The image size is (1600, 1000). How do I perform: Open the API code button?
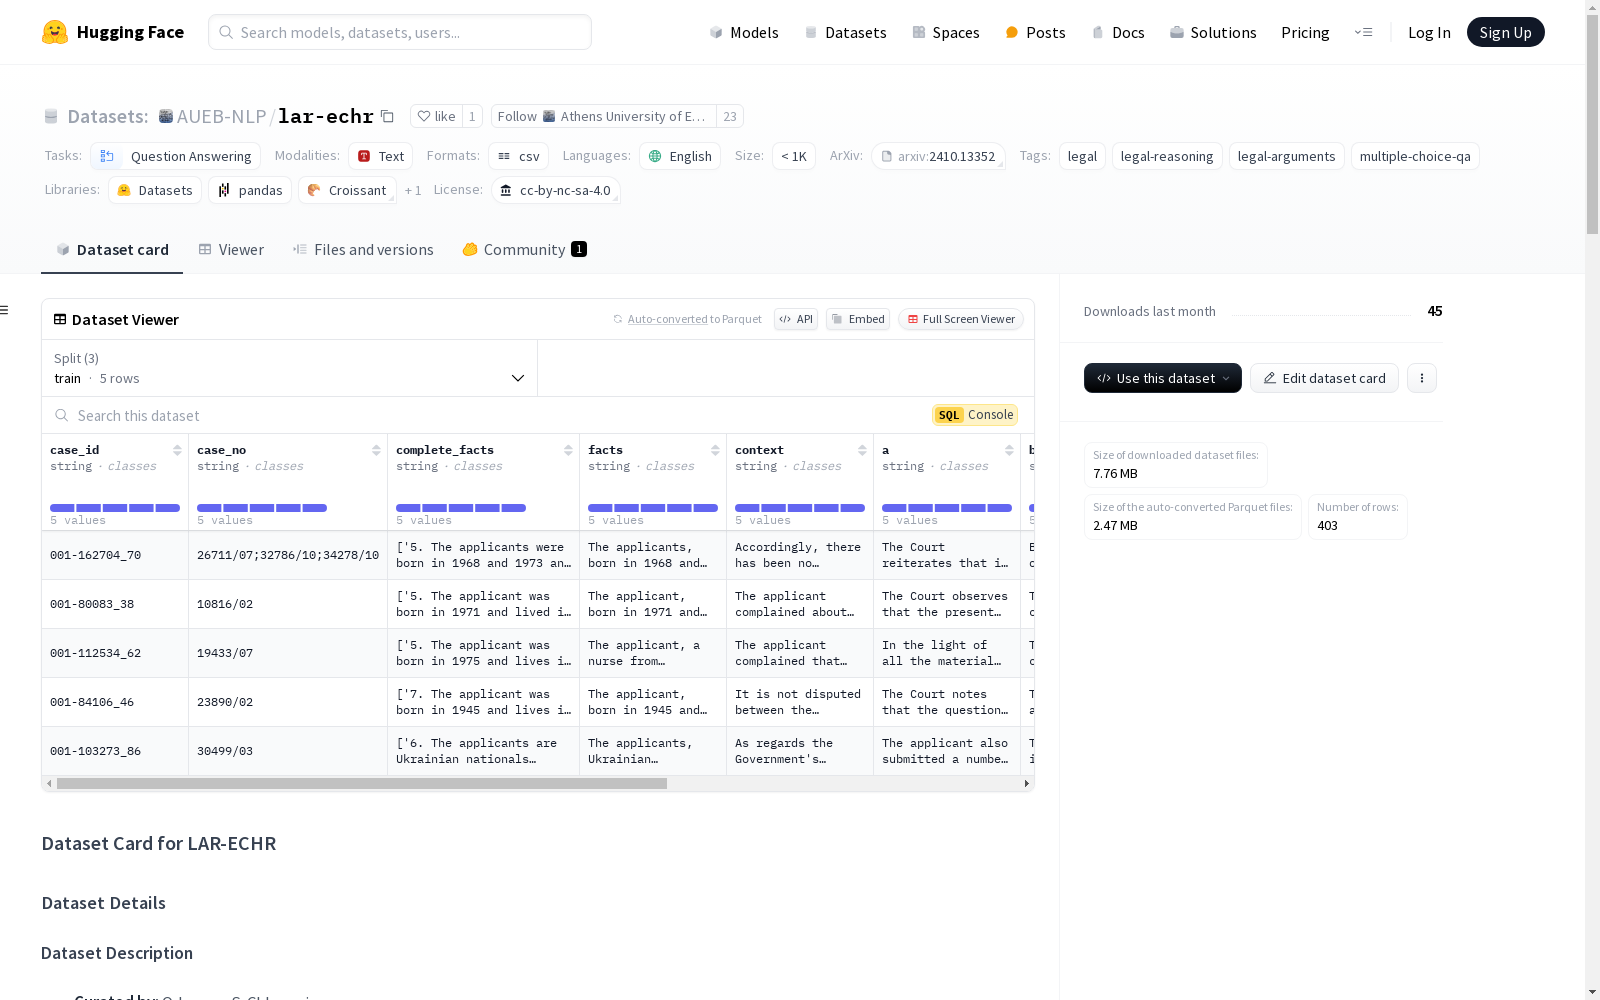[796, 319]
